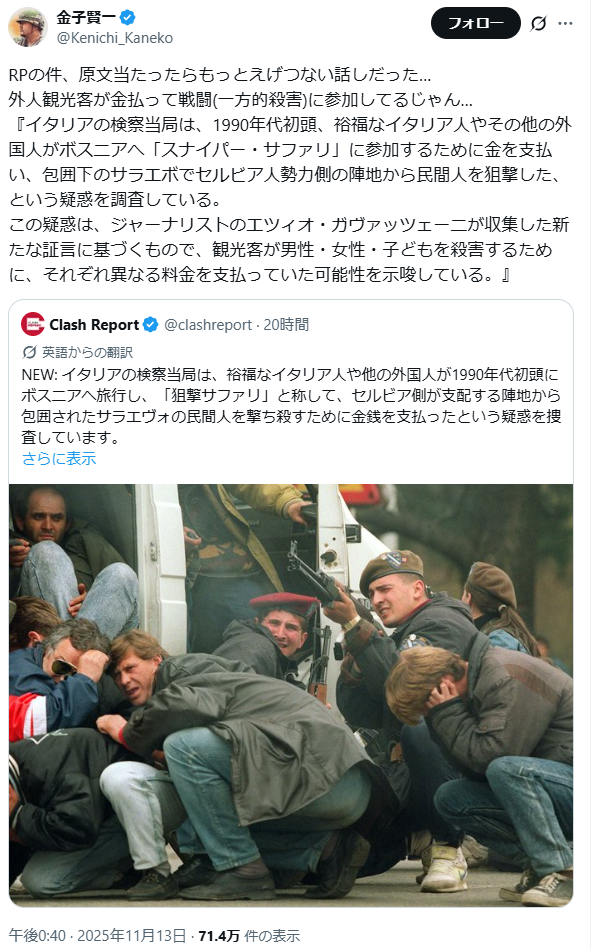
Task: Click the 午後0:40 · 2025年11月13日 timestamp
Action: [97, 936]
